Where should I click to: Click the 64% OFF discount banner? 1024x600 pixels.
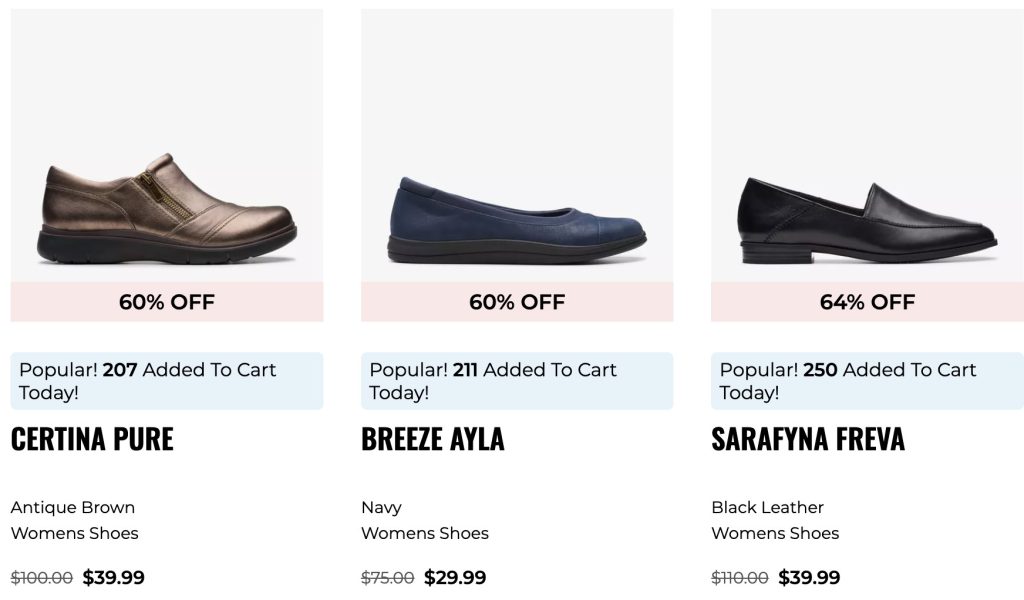coord(867,302)
